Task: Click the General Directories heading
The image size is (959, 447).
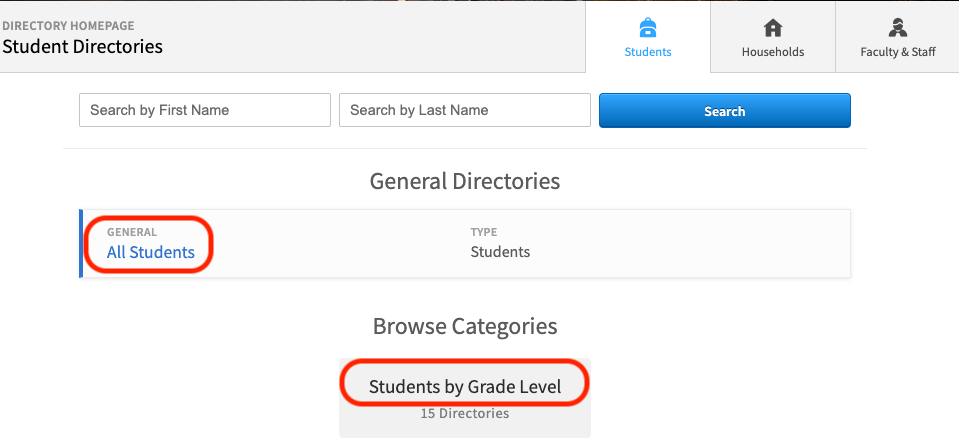Action: 465,181
